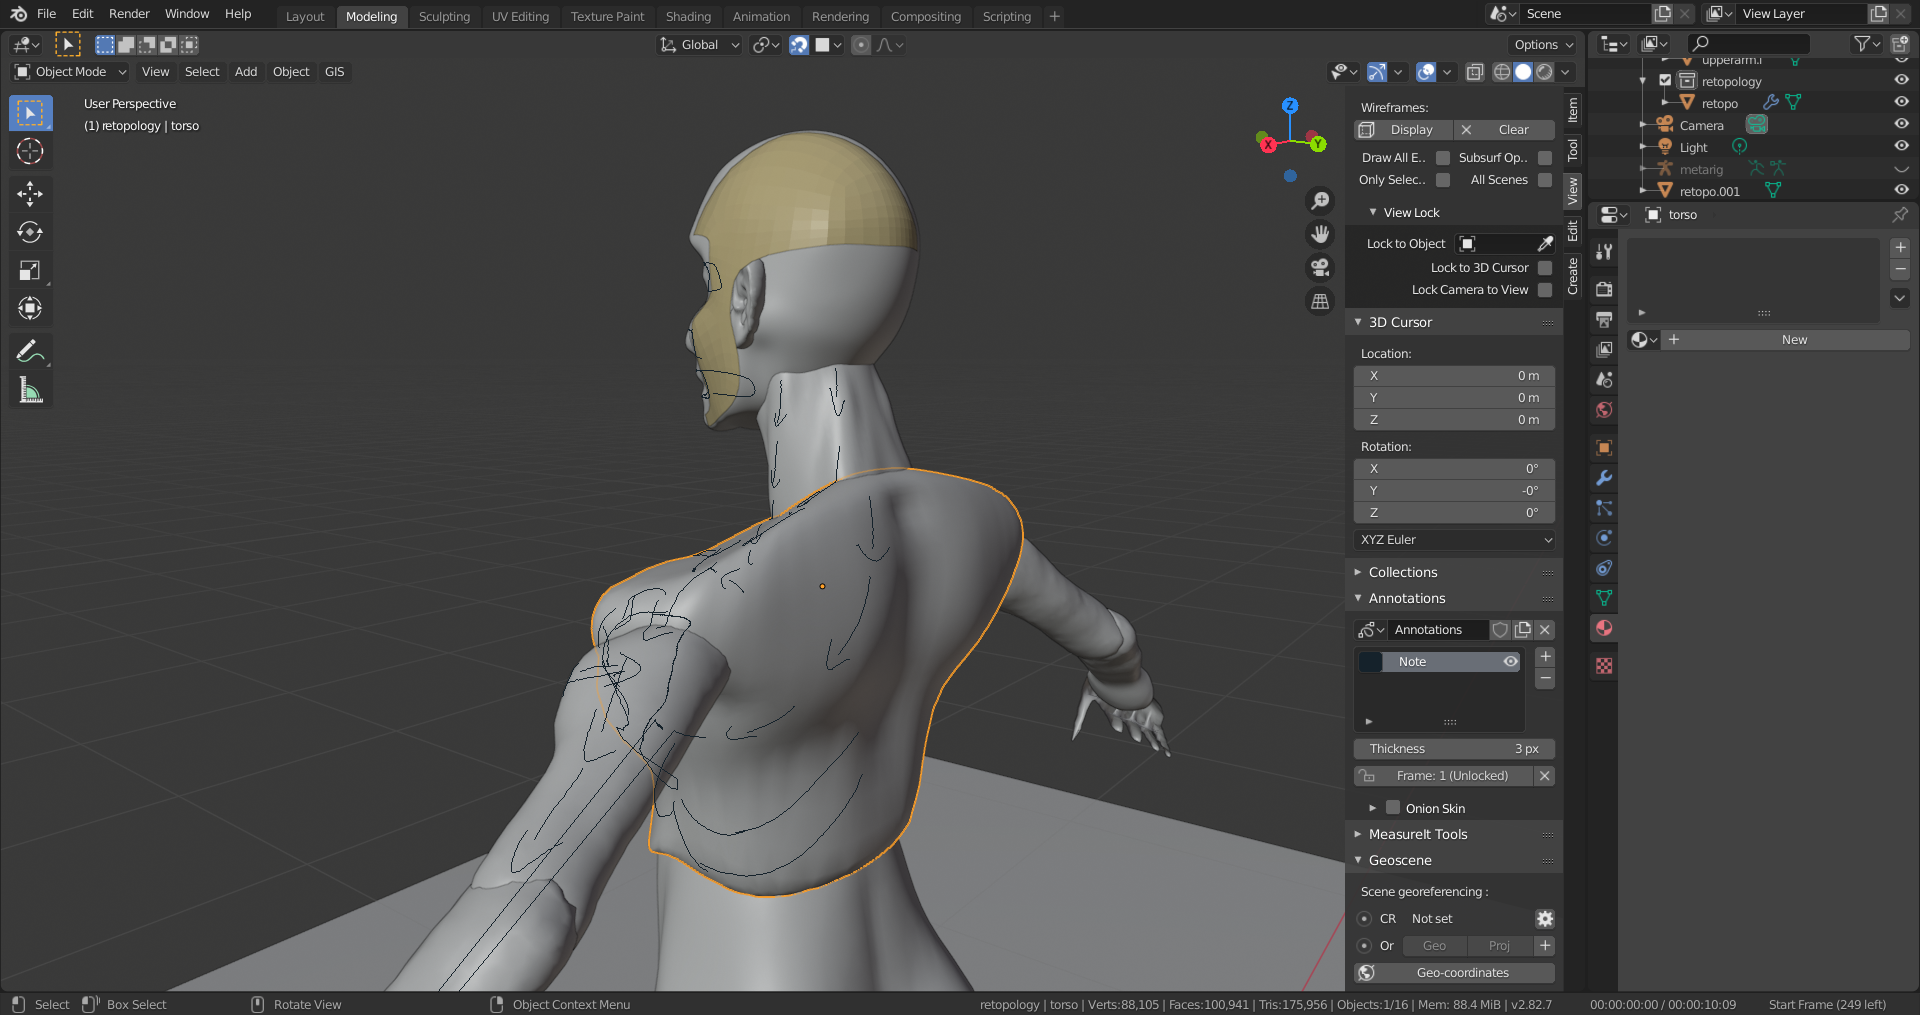The width and height of the screenshot is (1920, 1015).
Task: Adjust the annotation Thickness slider
Action: 1453,749
